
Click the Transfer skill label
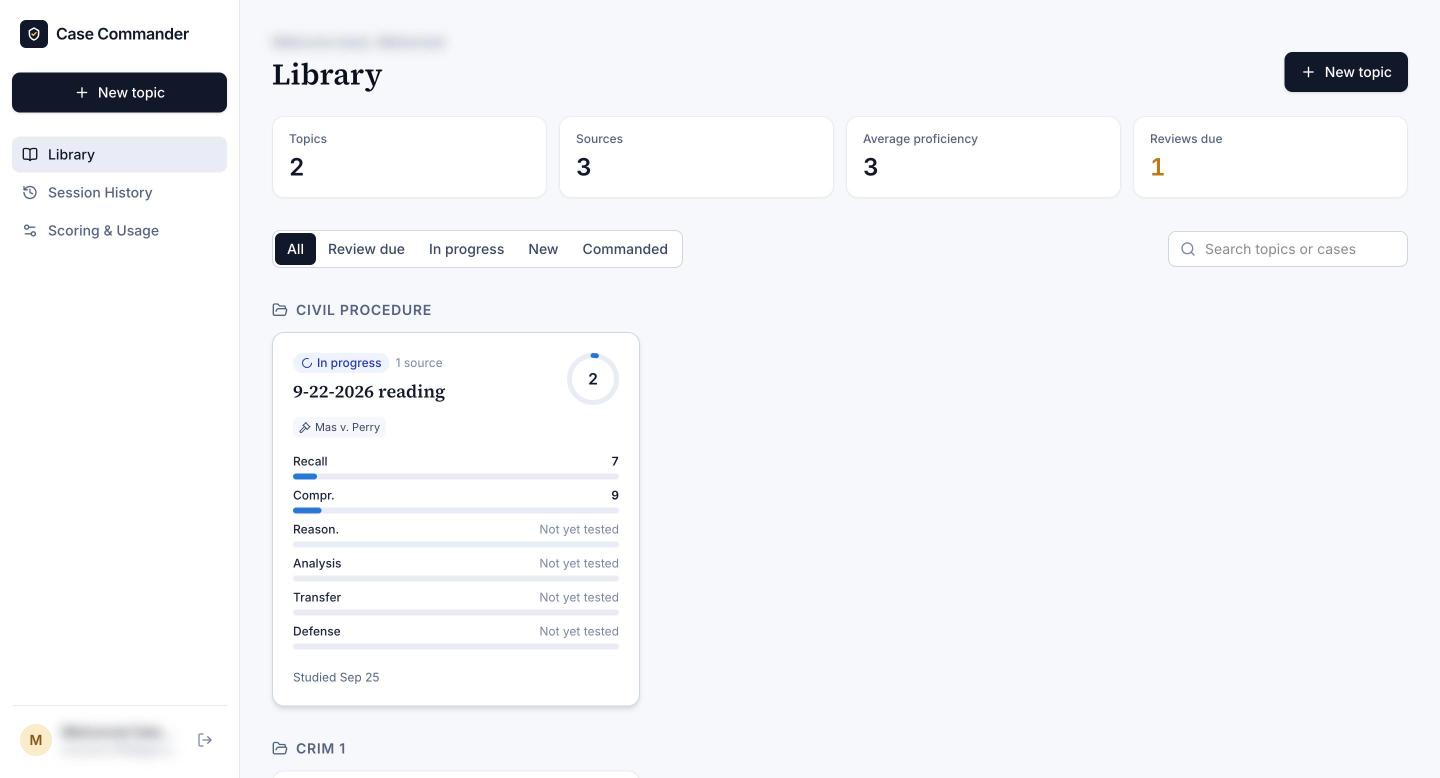pyautogui.click(x=317, y=597)
